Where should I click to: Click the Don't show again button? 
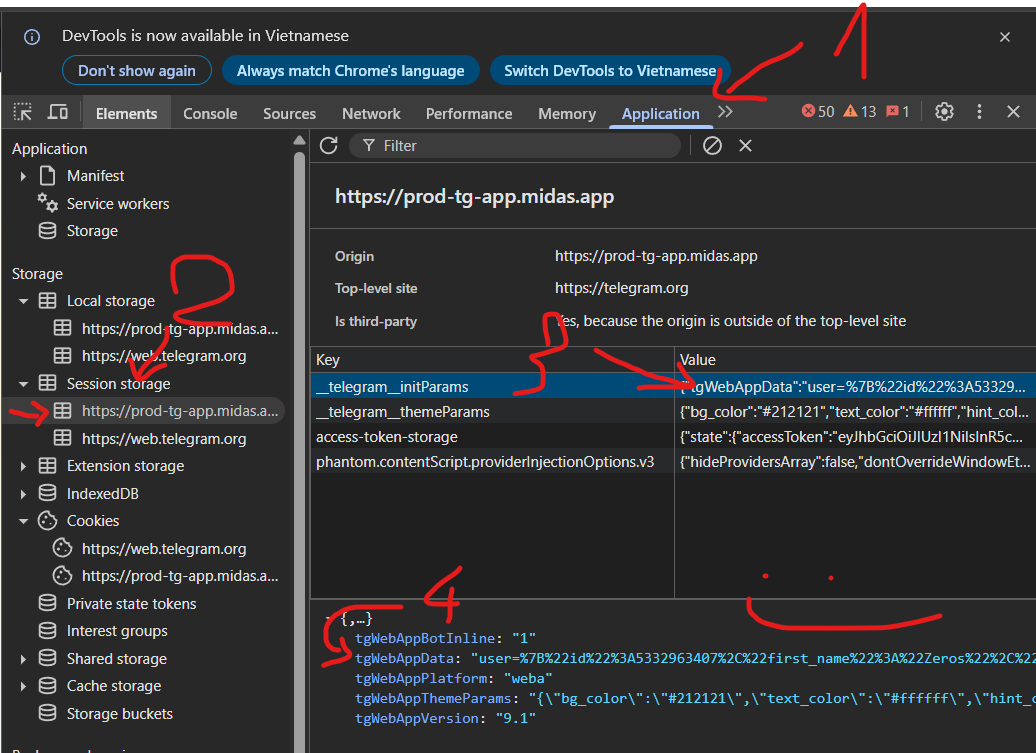137,71
